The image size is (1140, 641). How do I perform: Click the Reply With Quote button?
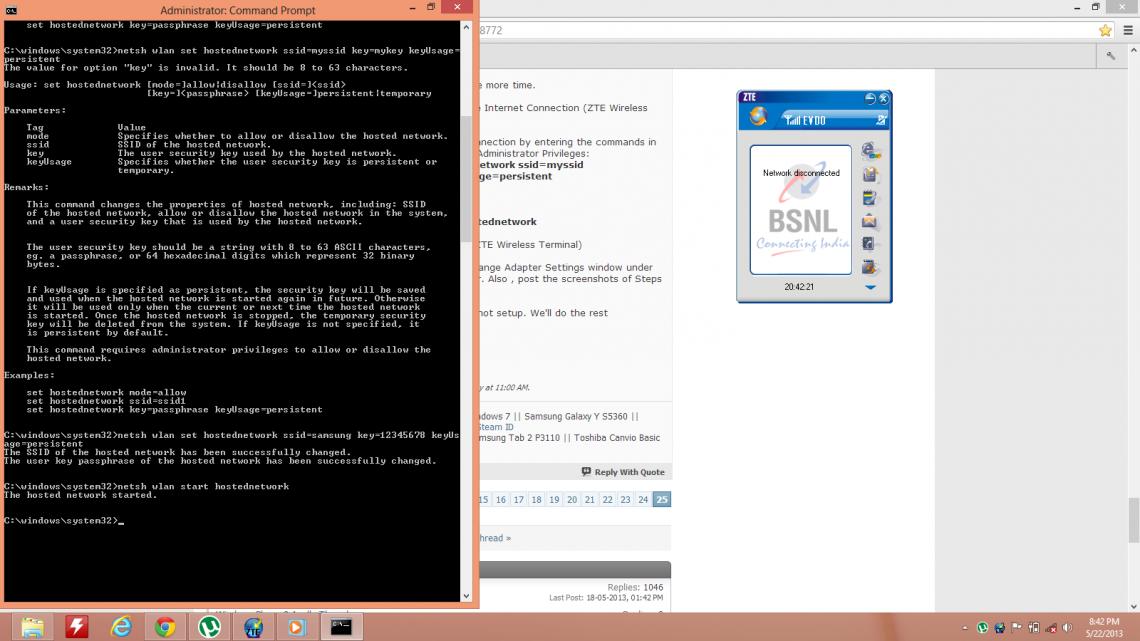pyautogui.click(x=623, y=472)
